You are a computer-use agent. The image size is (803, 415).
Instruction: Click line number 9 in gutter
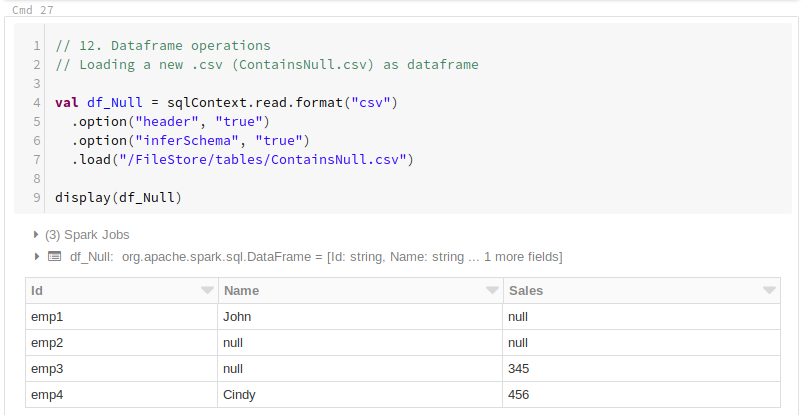click(36, 197)
